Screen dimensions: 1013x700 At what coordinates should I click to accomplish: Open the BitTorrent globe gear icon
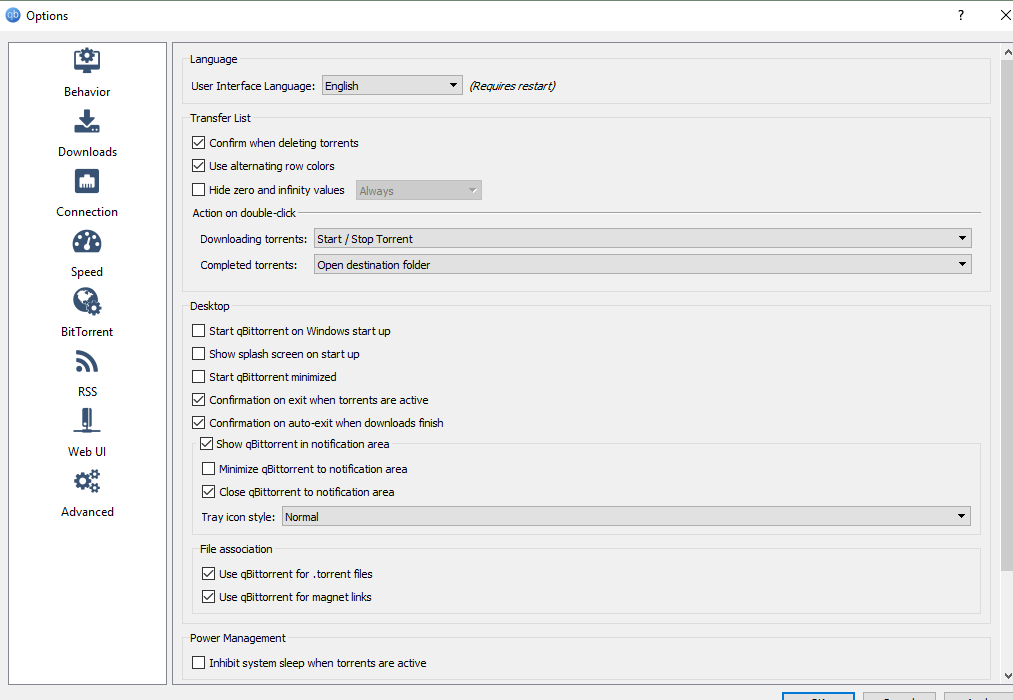87,302
